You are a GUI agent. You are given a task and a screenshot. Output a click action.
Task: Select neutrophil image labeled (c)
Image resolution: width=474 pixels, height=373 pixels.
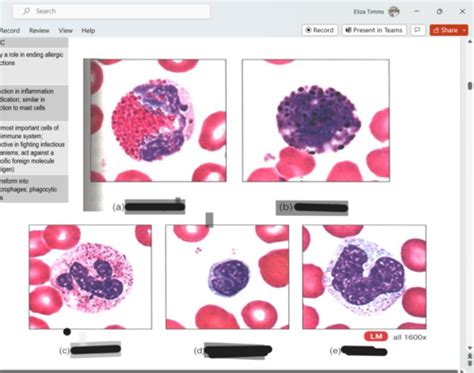[90, 277]
